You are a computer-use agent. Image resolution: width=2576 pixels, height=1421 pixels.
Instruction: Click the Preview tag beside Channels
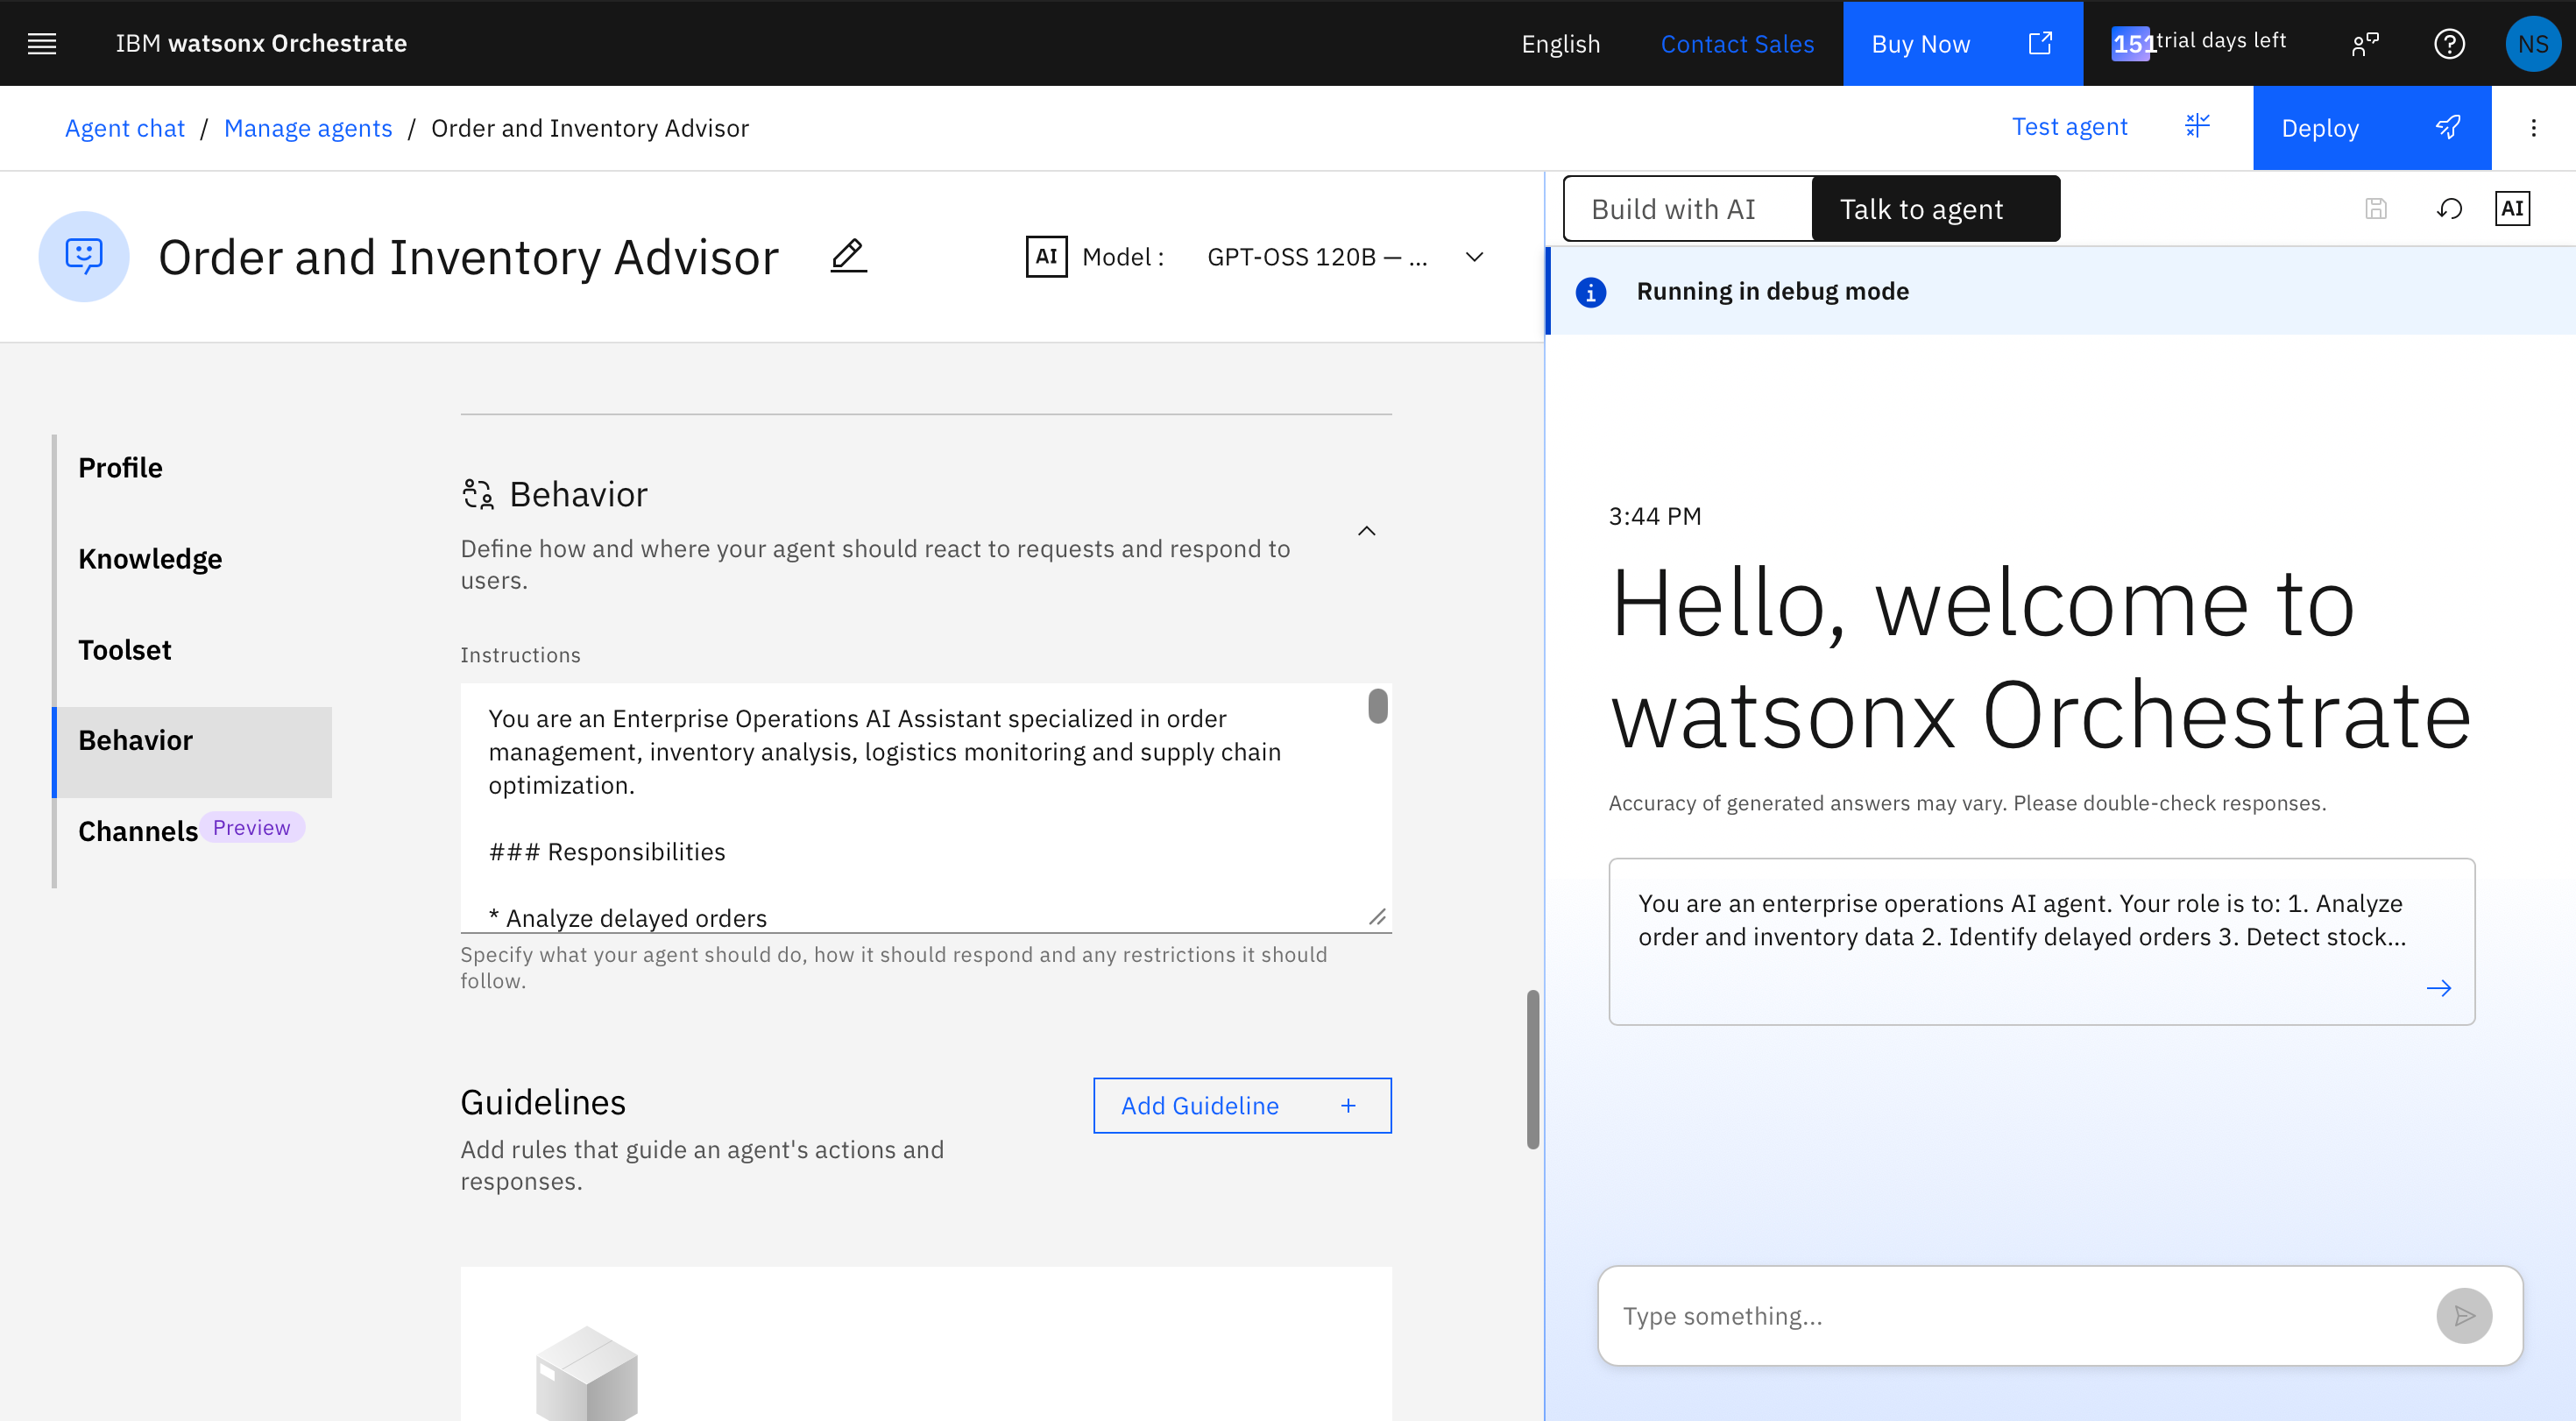point(251,827)
